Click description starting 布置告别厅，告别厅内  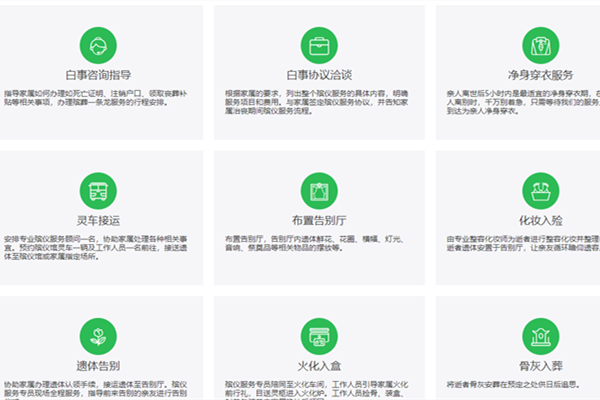[x=315, y=243]
